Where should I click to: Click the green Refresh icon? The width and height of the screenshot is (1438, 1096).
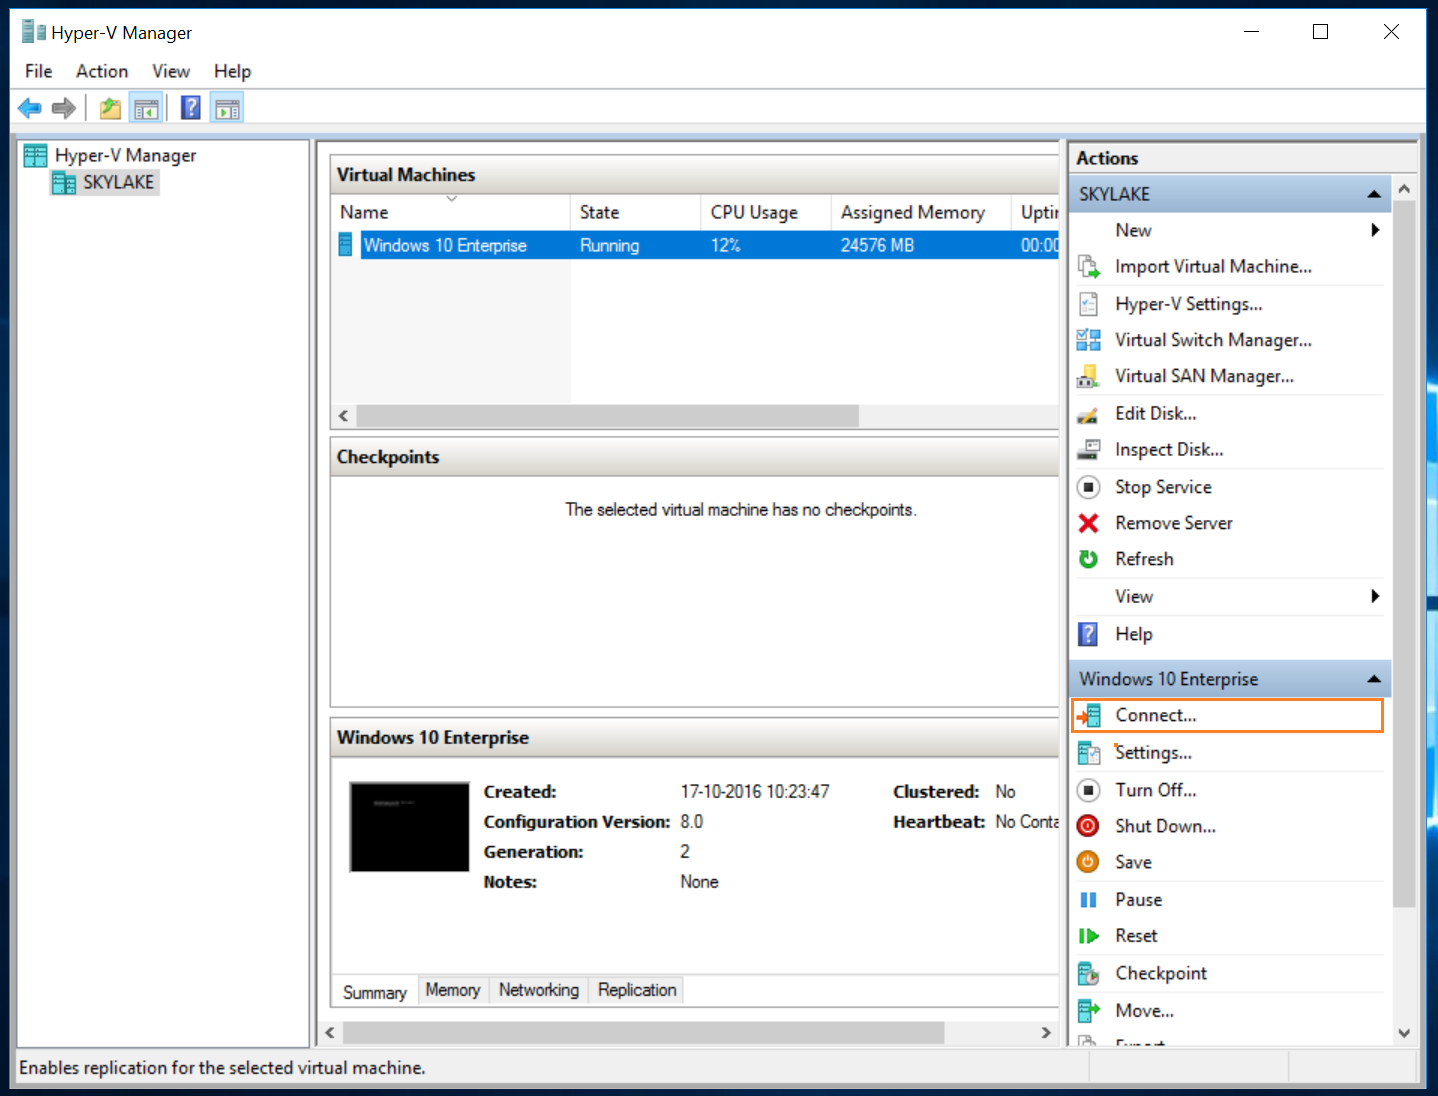point(1089,559)
